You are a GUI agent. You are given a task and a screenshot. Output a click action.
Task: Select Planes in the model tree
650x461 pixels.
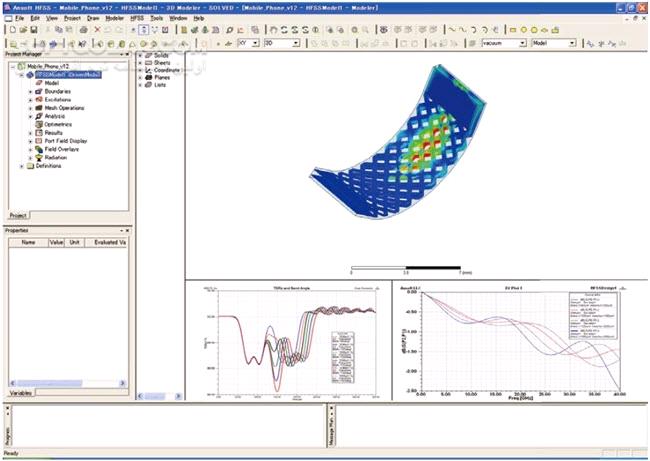(x=162, y=78)
